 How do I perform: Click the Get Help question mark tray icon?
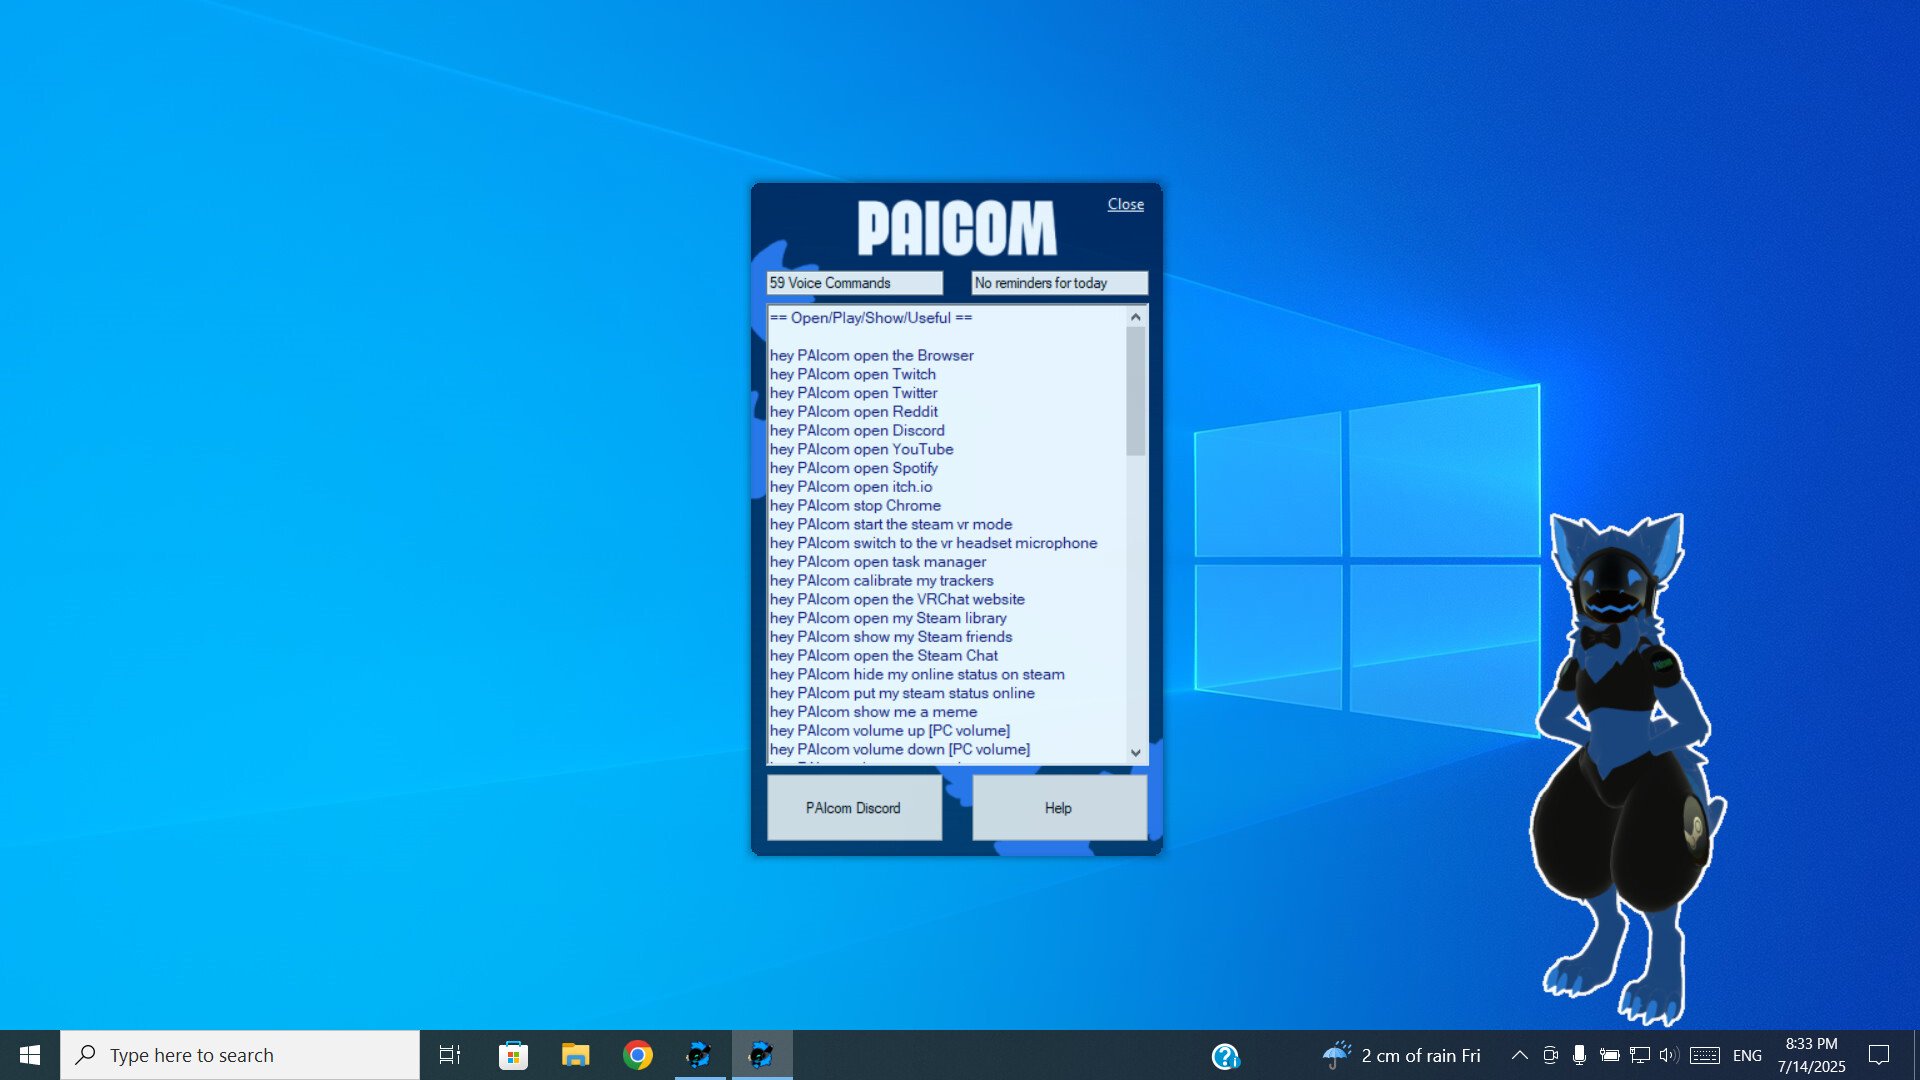coord(1225,1056)
